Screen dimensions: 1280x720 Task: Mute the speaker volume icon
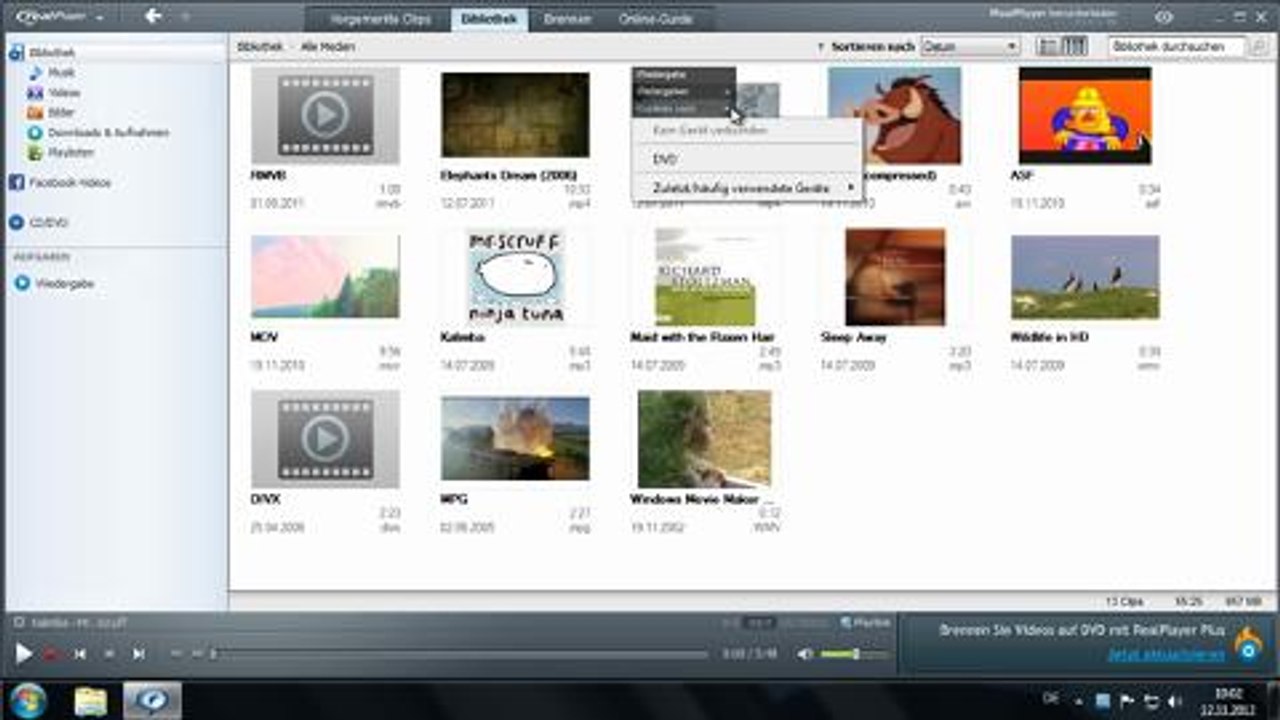pos(805,654)
